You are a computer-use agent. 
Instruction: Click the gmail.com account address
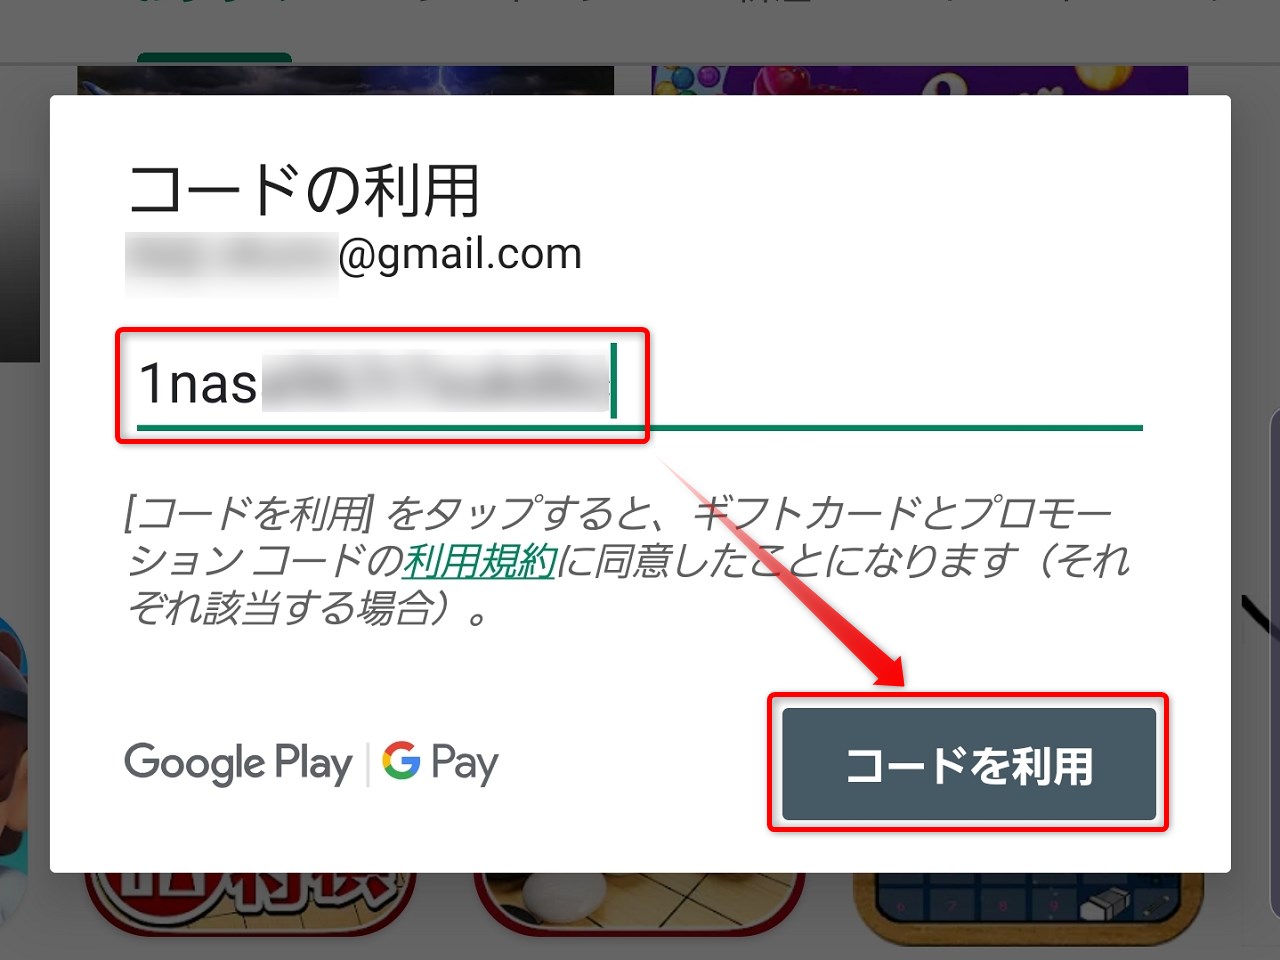(353, 254)
